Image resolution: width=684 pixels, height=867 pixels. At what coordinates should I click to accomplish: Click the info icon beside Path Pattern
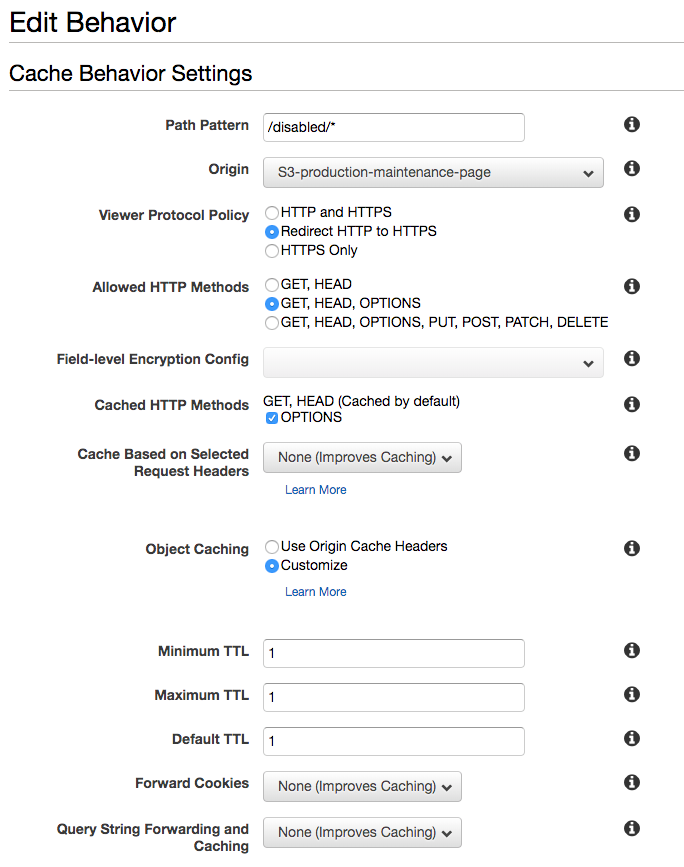pos(631,125)
